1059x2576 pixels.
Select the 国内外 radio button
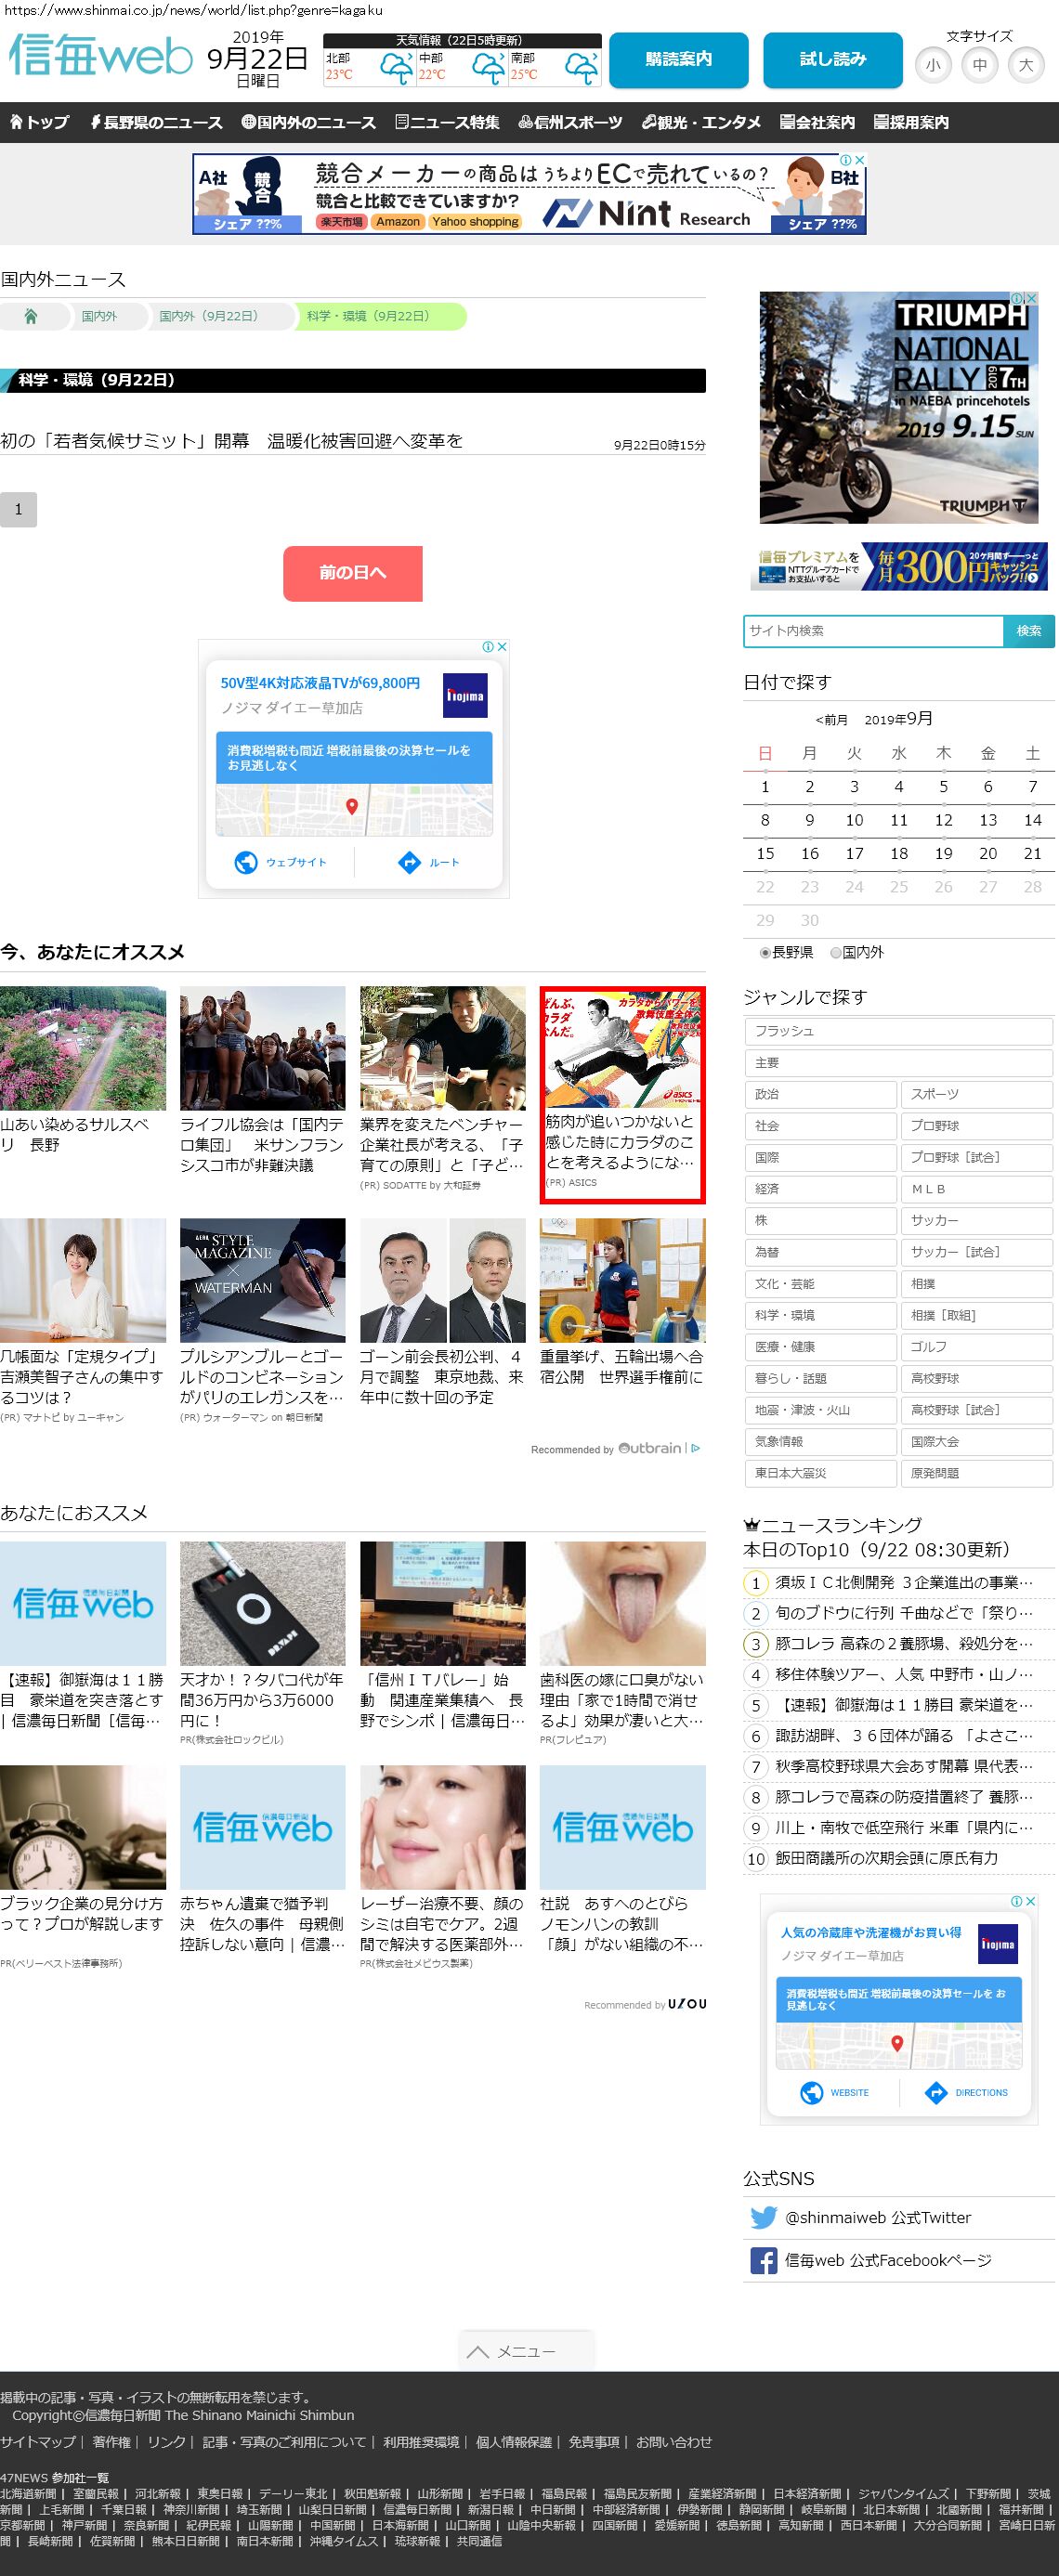coord(836,953)
